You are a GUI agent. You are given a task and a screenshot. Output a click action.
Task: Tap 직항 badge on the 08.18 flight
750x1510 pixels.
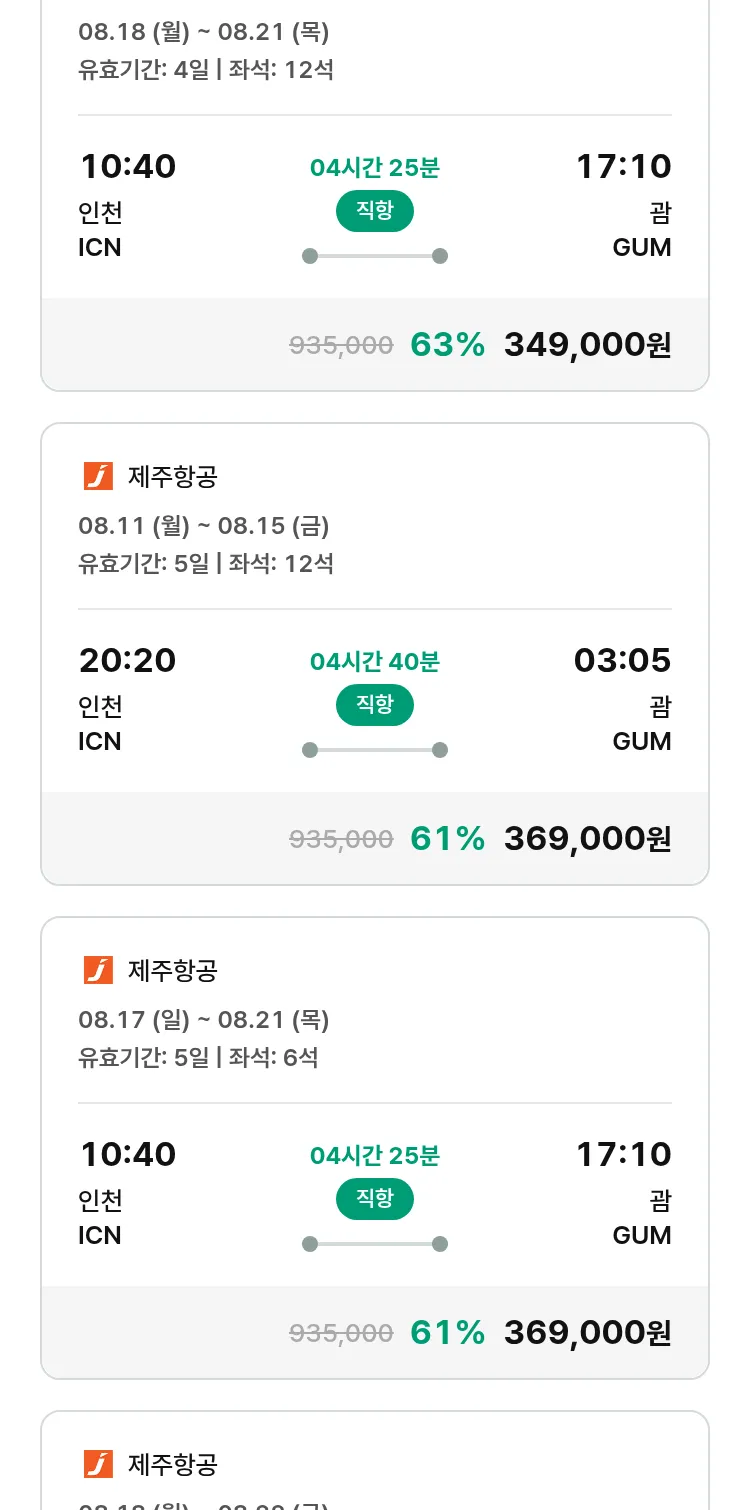pos(374,211)
